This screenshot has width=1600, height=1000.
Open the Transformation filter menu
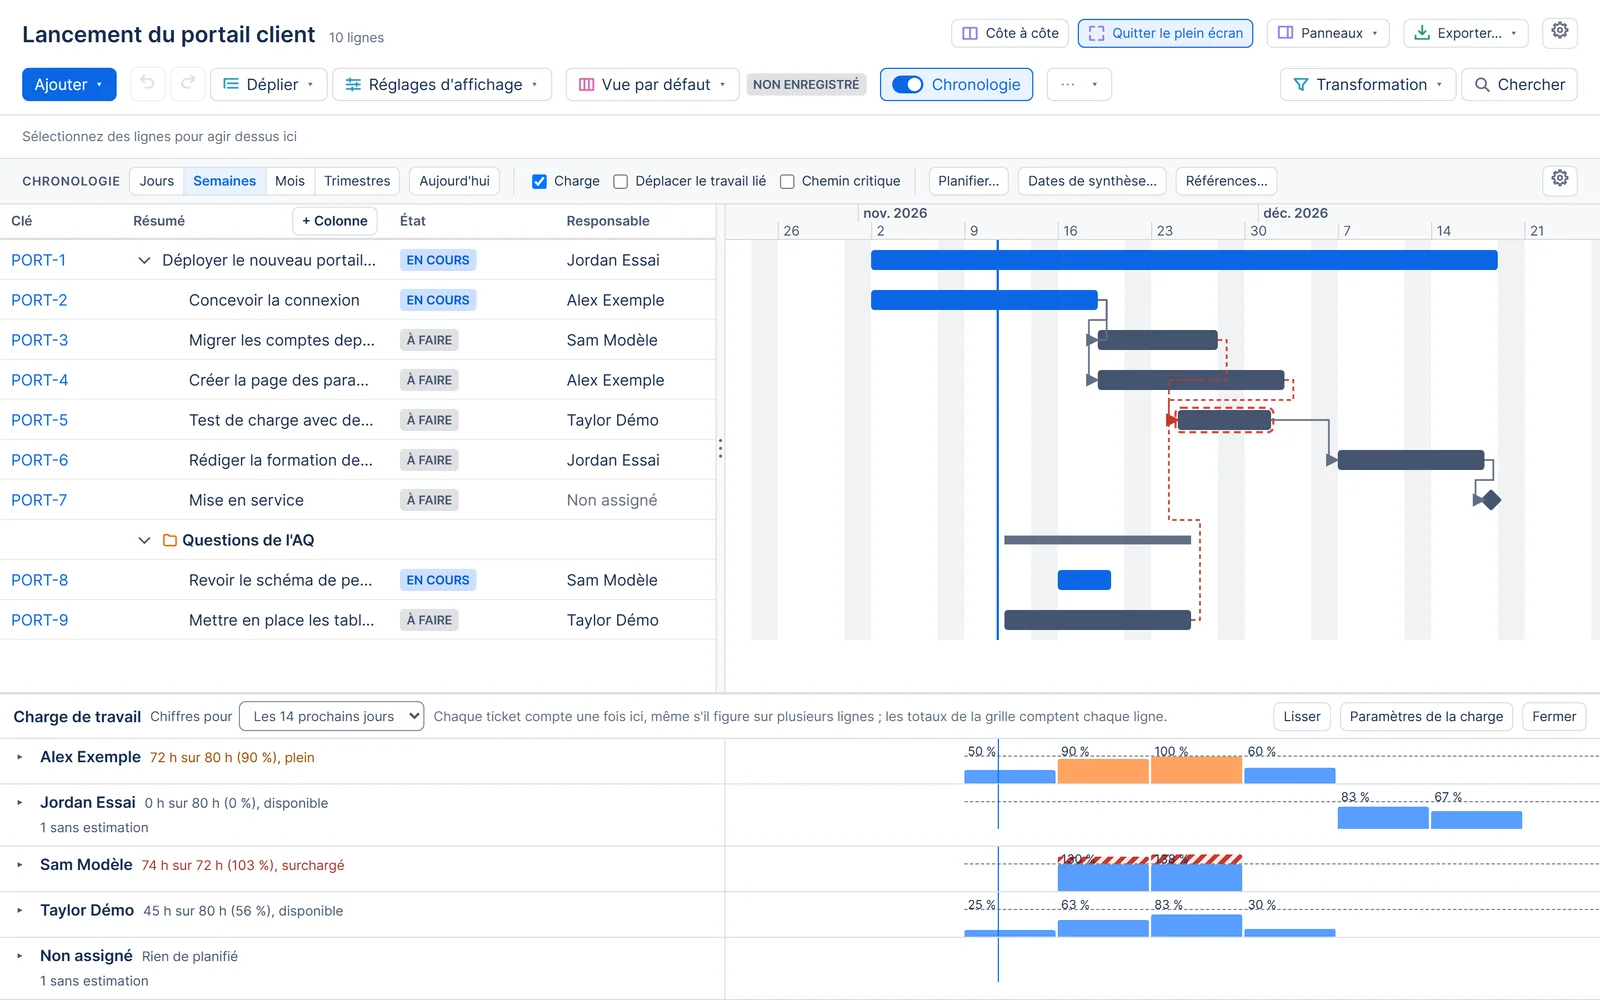1367,85
